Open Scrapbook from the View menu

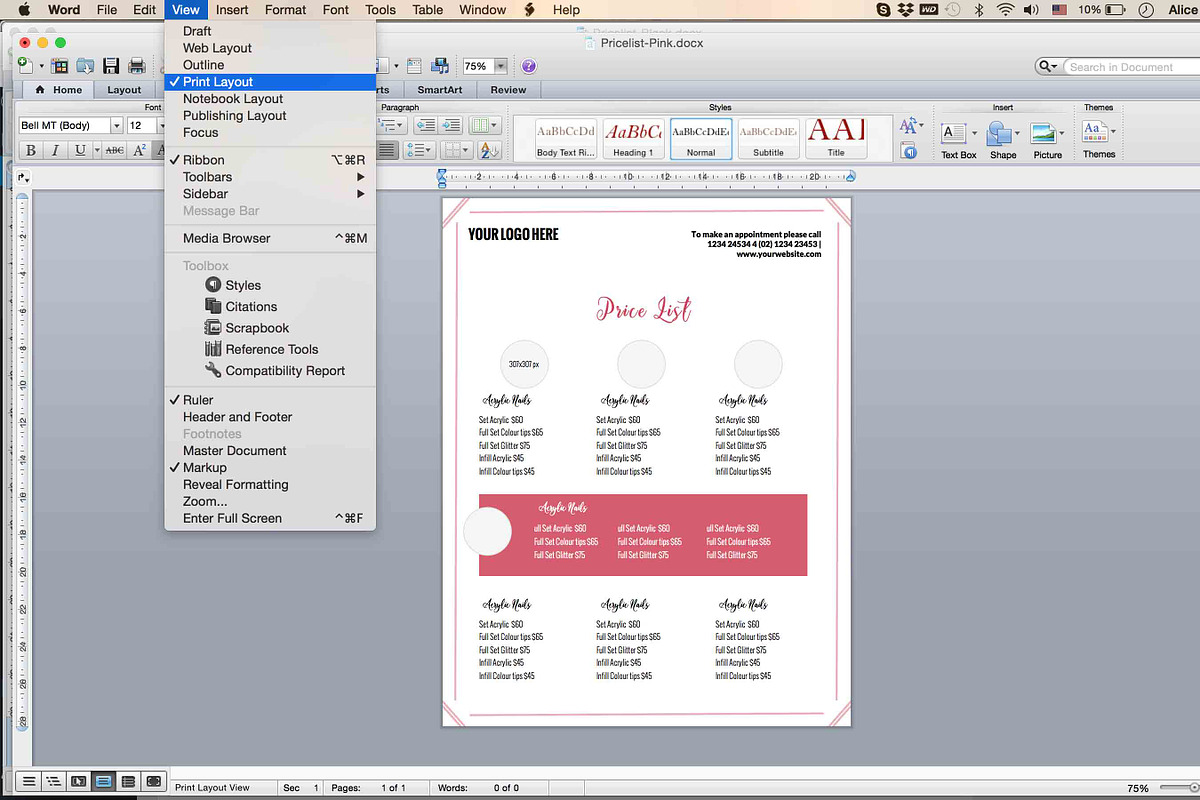click(x=256, y=328)
